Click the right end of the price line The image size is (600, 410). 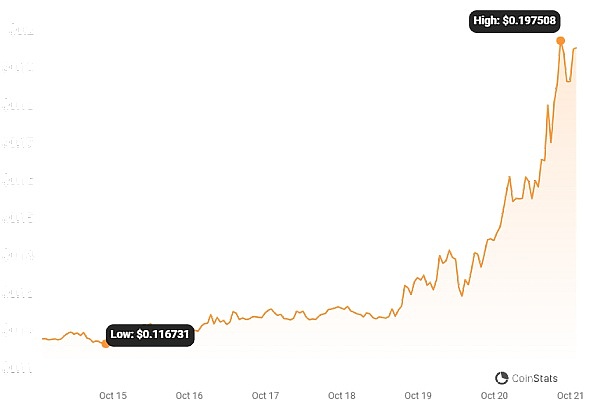click(x=576, y=48)
